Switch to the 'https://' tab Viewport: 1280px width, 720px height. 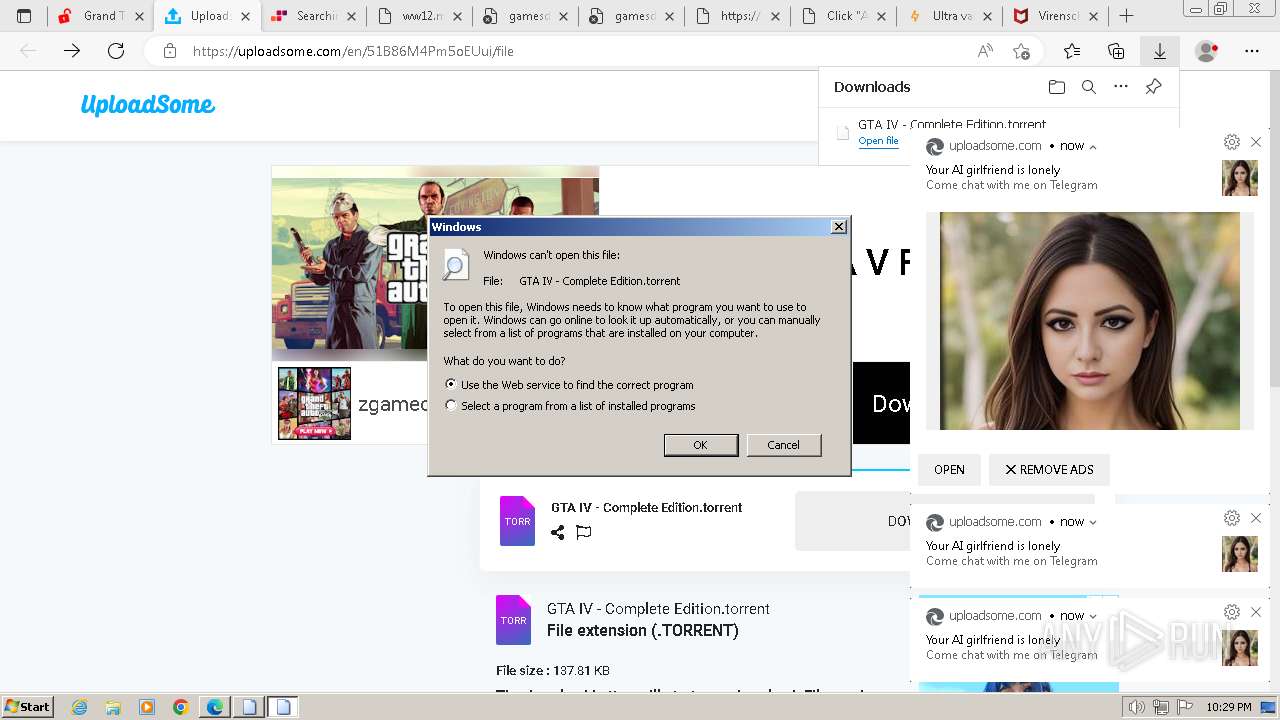pos(738,16)
